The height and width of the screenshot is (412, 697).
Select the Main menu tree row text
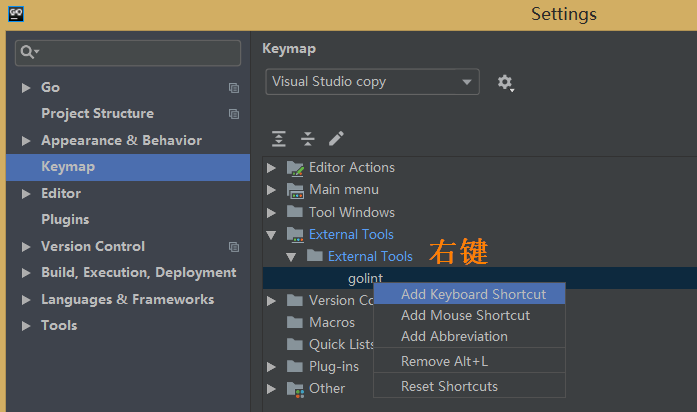tap(344, 190)
